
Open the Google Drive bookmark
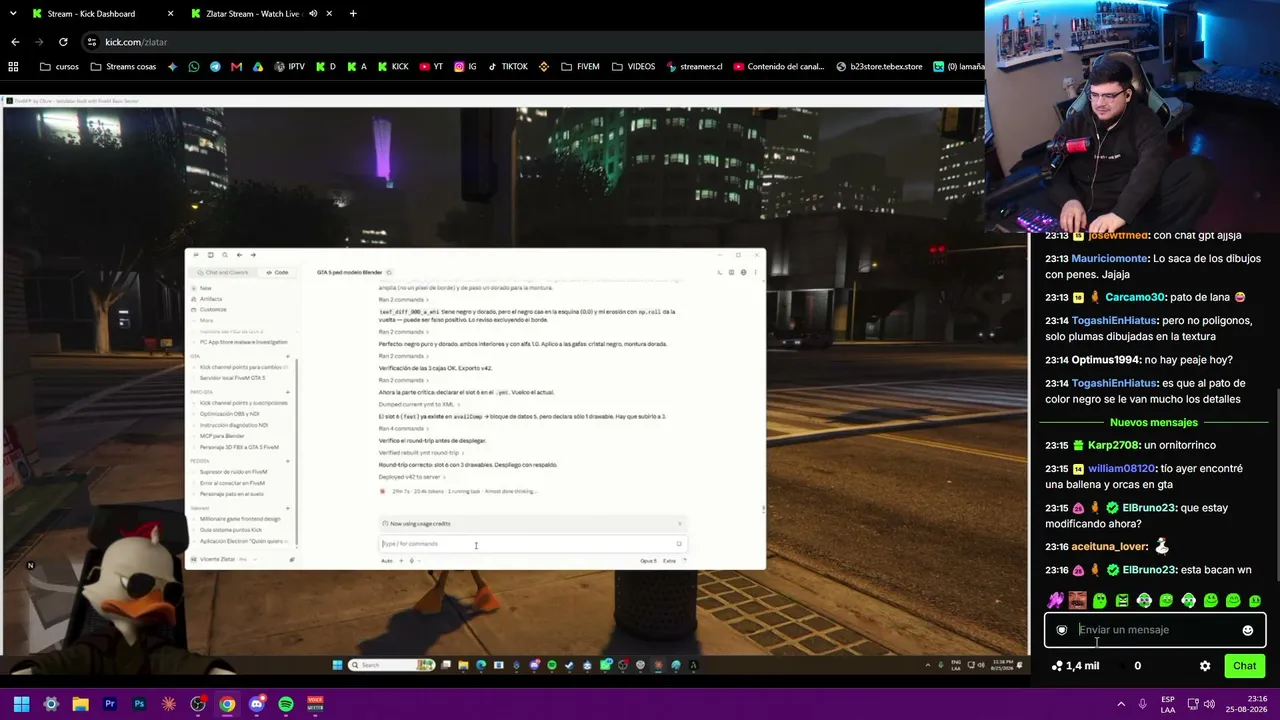coord(258,67)
